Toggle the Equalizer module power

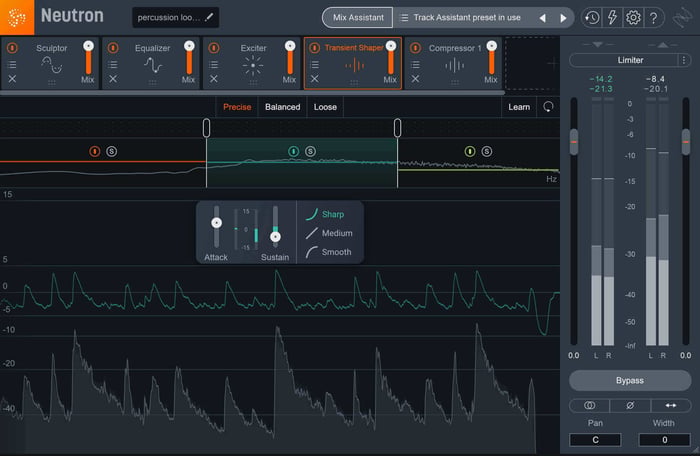[113, 48]
